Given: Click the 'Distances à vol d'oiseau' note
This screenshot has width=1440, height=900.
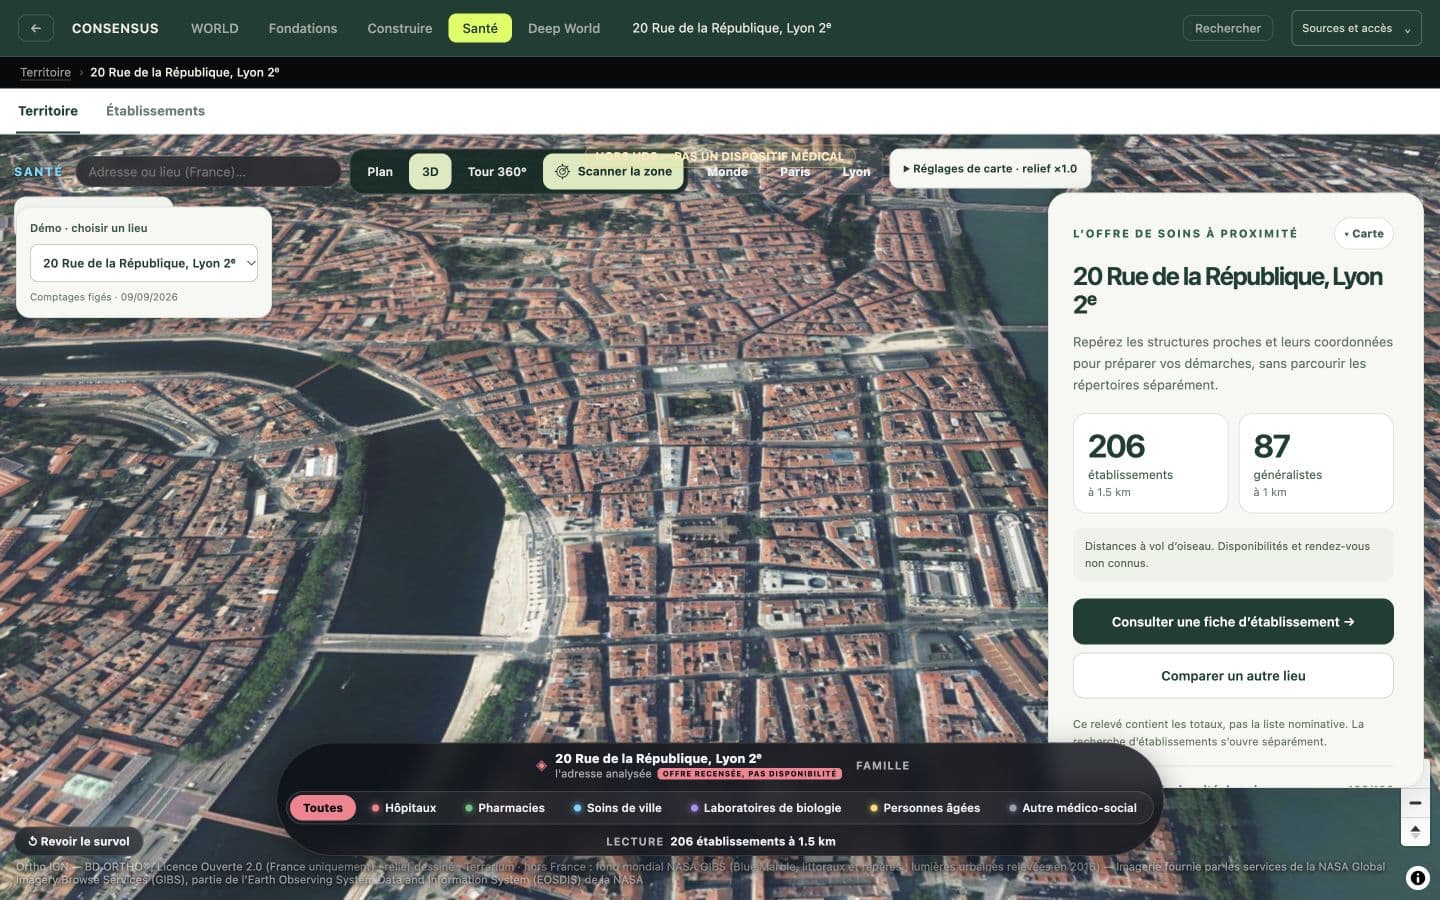Looking at the screenshot, I should 1233,555.
